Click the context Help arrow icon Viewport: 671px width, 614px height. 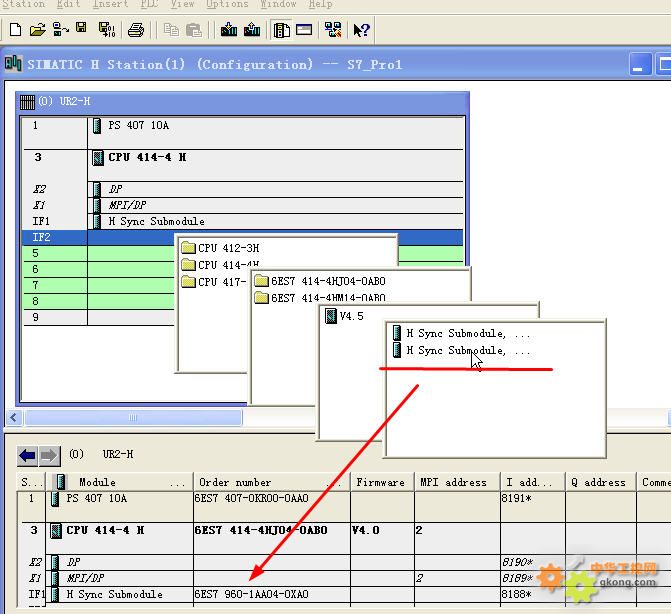362,30
